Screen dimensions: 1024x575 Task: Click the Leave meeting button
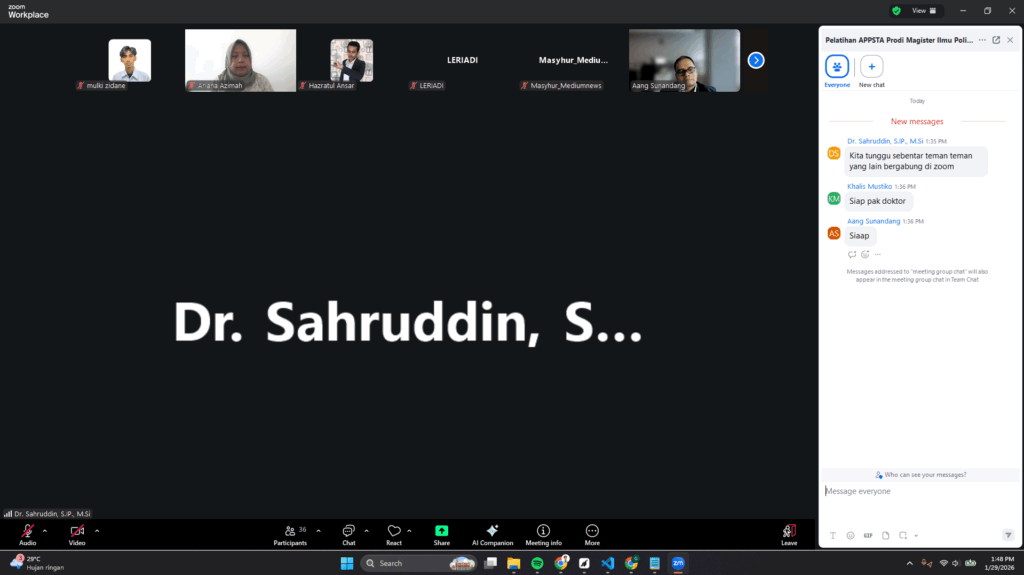click(789, 531)
